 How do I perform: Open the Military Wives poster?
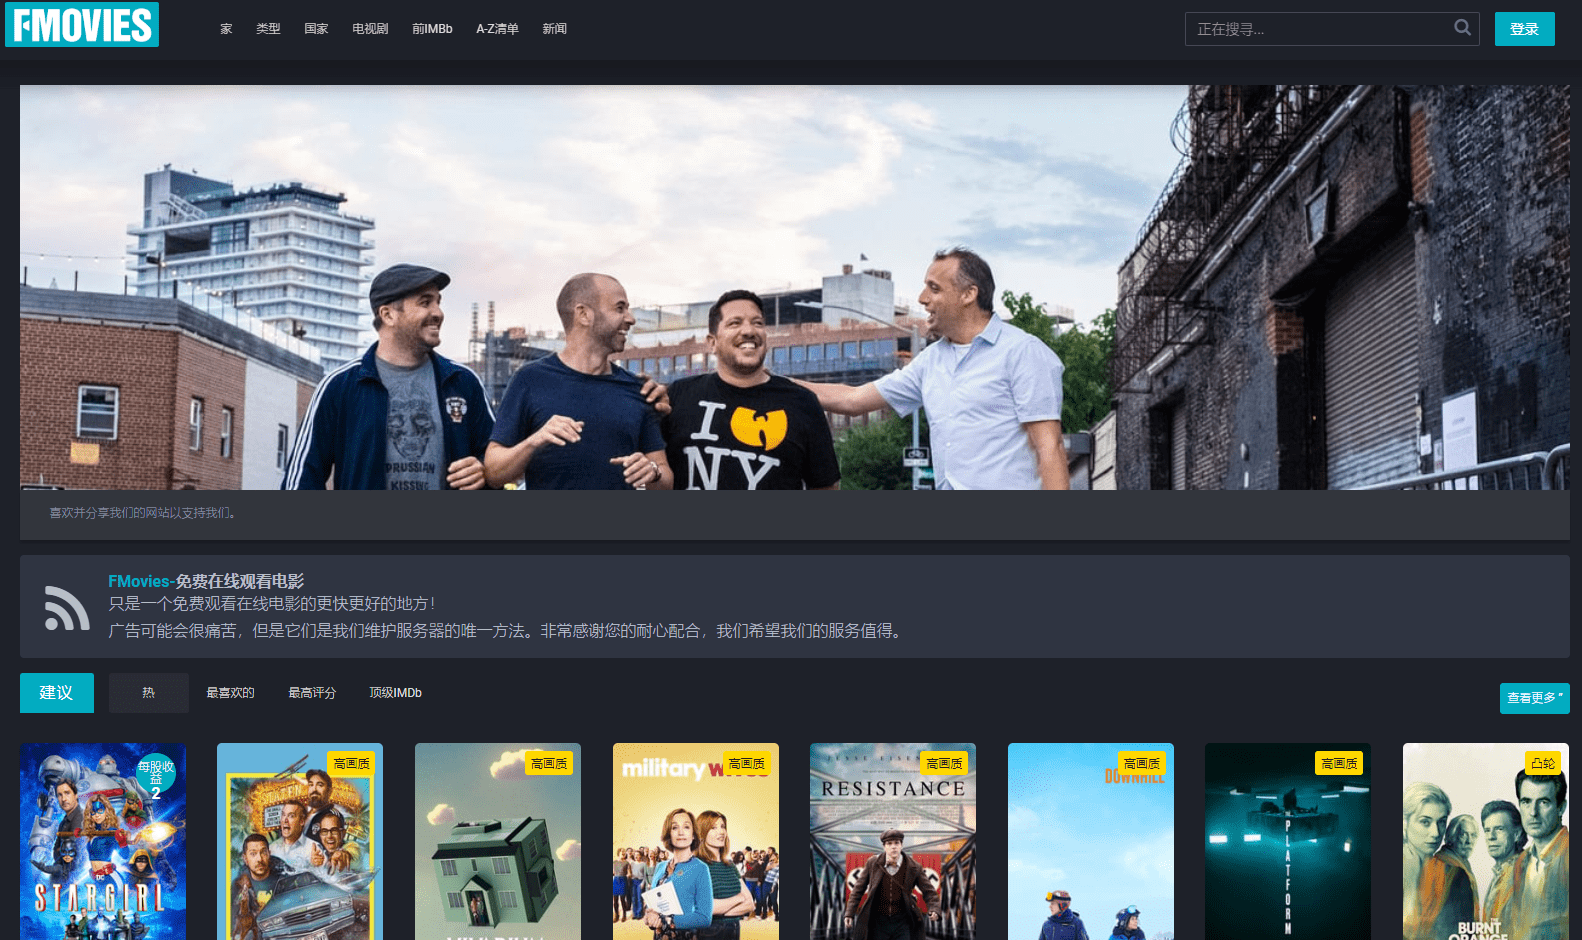[696, 841]
